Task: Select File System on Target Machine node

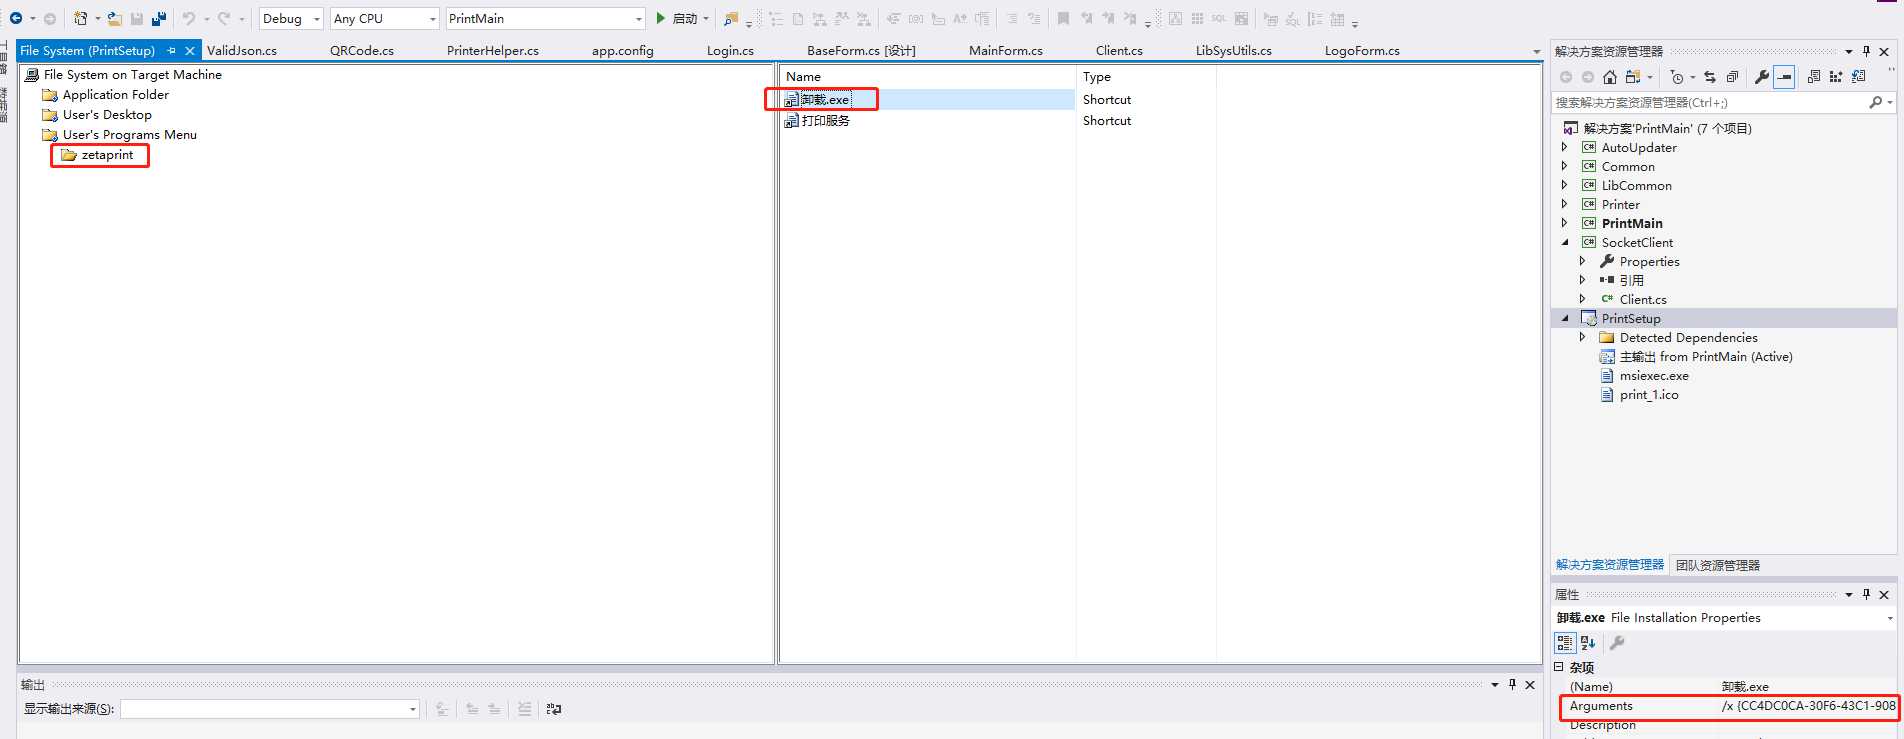Action: point(132,74)
